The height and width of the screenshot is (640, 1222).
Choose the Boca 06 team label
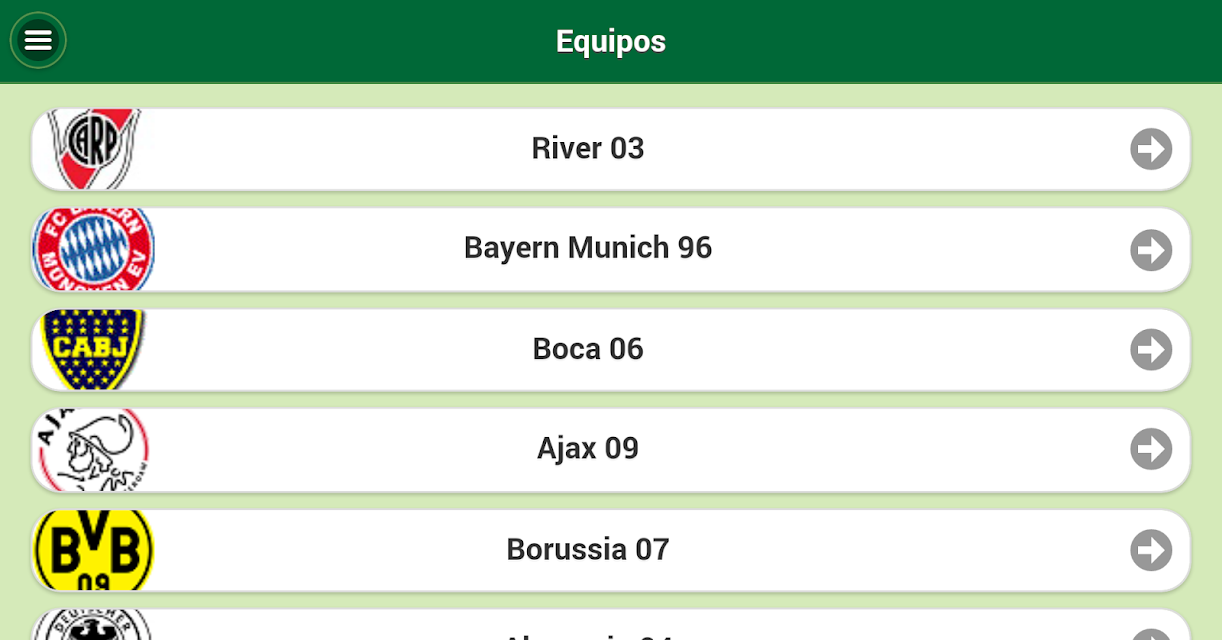(588, 348)
